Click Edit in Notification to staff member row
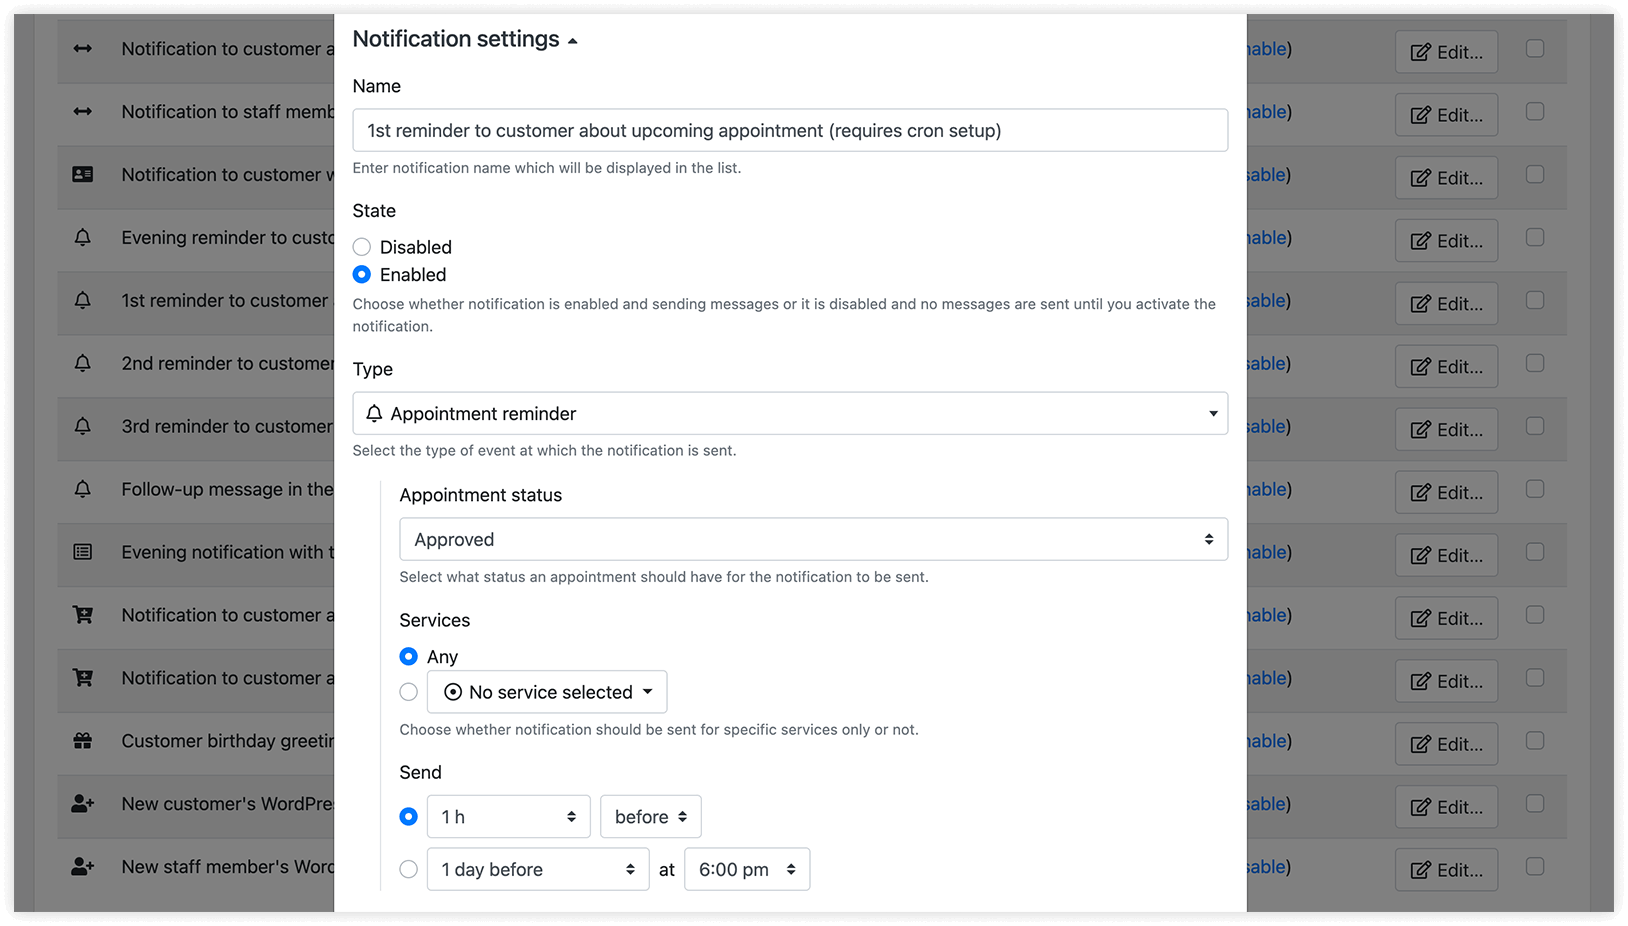Viewport: 1628px width, 926px height. click(x=1446, y=115)
